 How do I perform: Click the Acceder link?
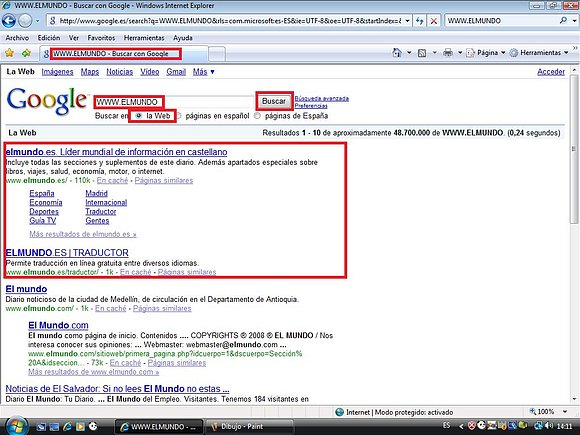[551, 72]
